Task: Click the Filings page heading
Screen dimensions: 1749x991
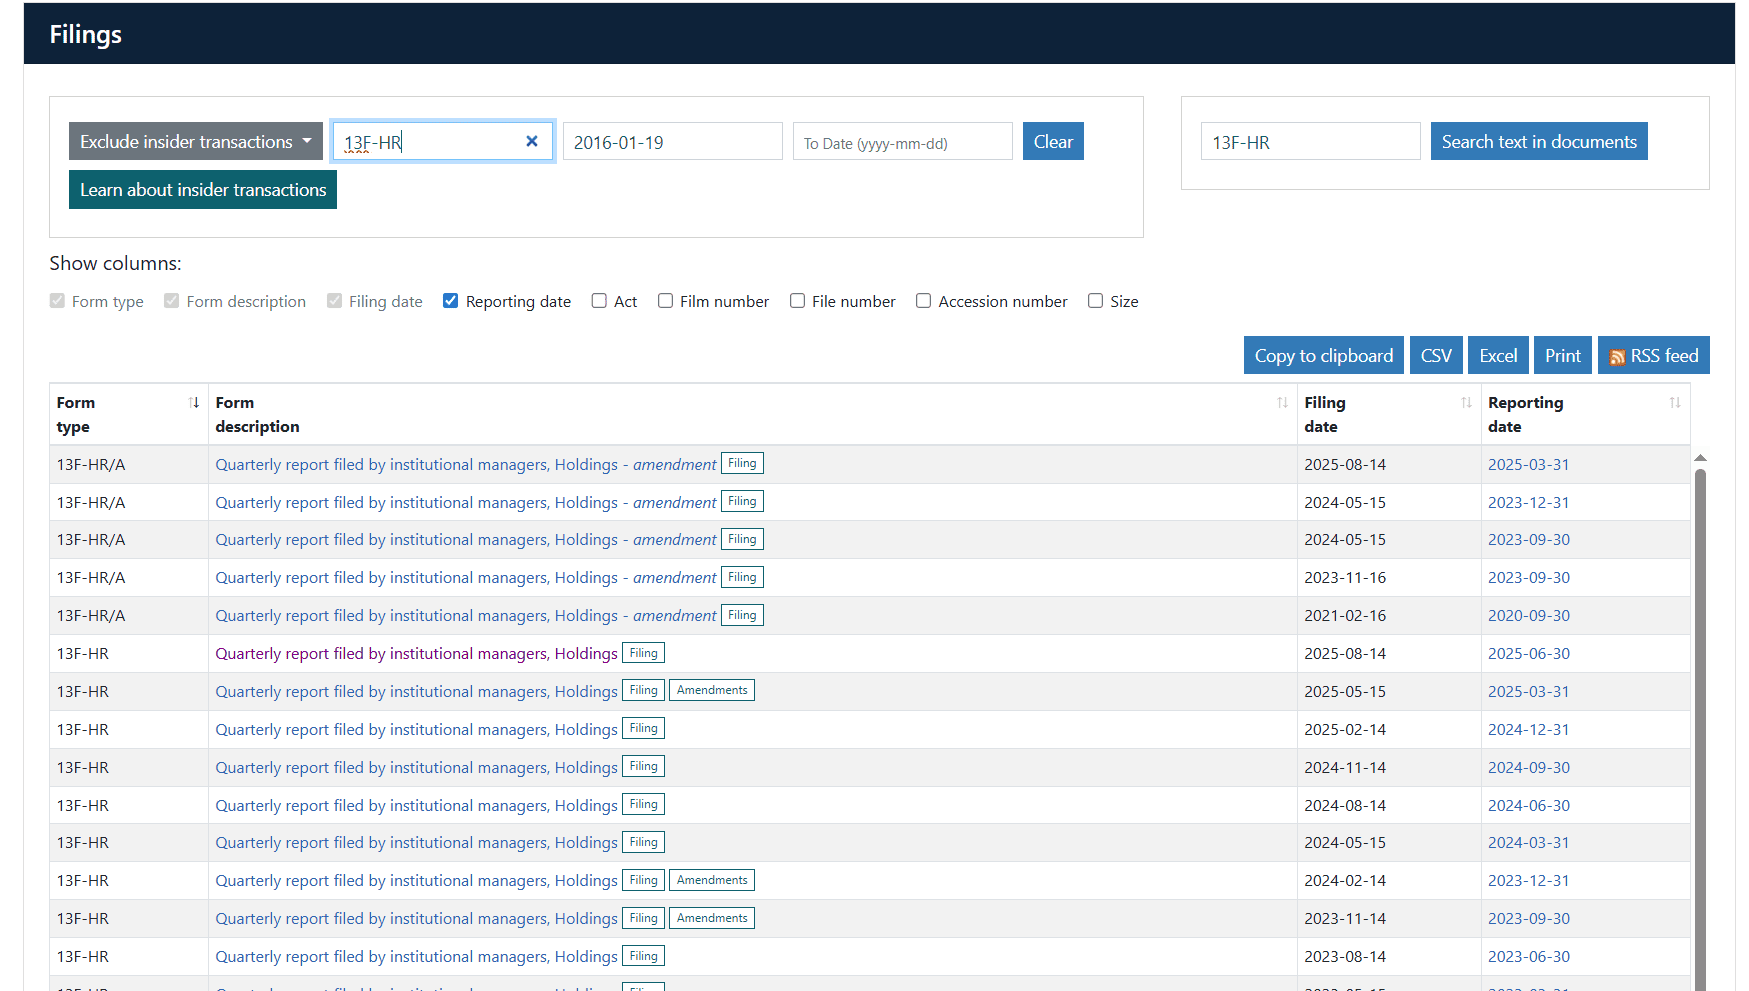Action: 86,34
